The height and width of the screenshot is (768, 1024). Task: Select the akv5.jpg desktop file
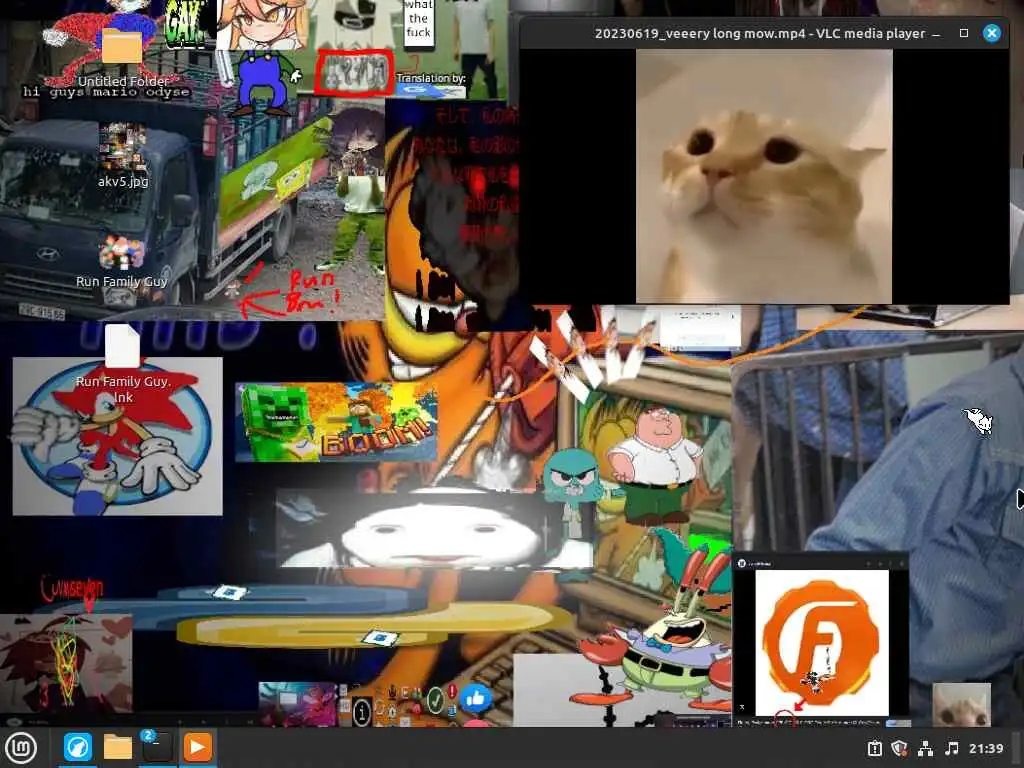coord(123,155)
